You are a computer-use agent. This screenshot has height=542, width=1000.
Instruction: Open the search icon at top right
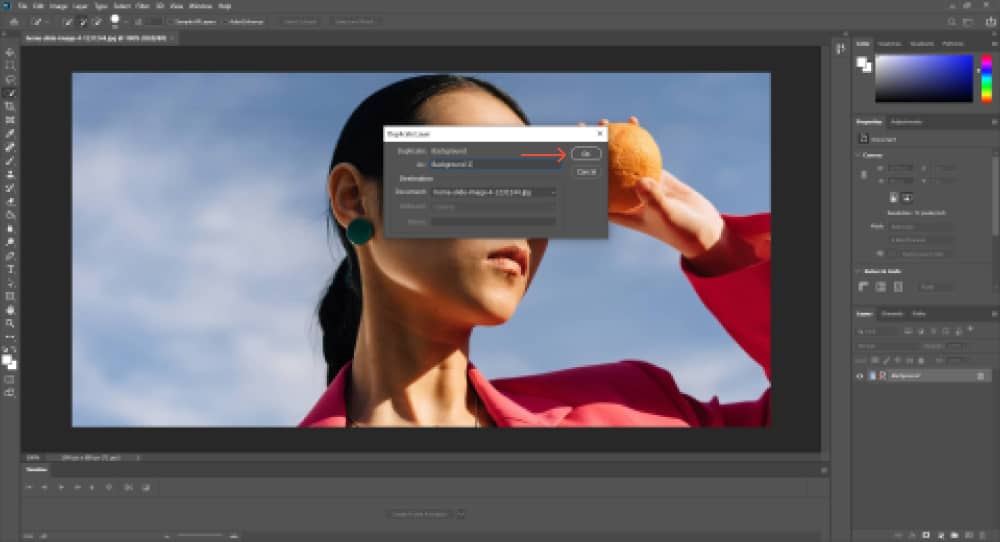952,22
